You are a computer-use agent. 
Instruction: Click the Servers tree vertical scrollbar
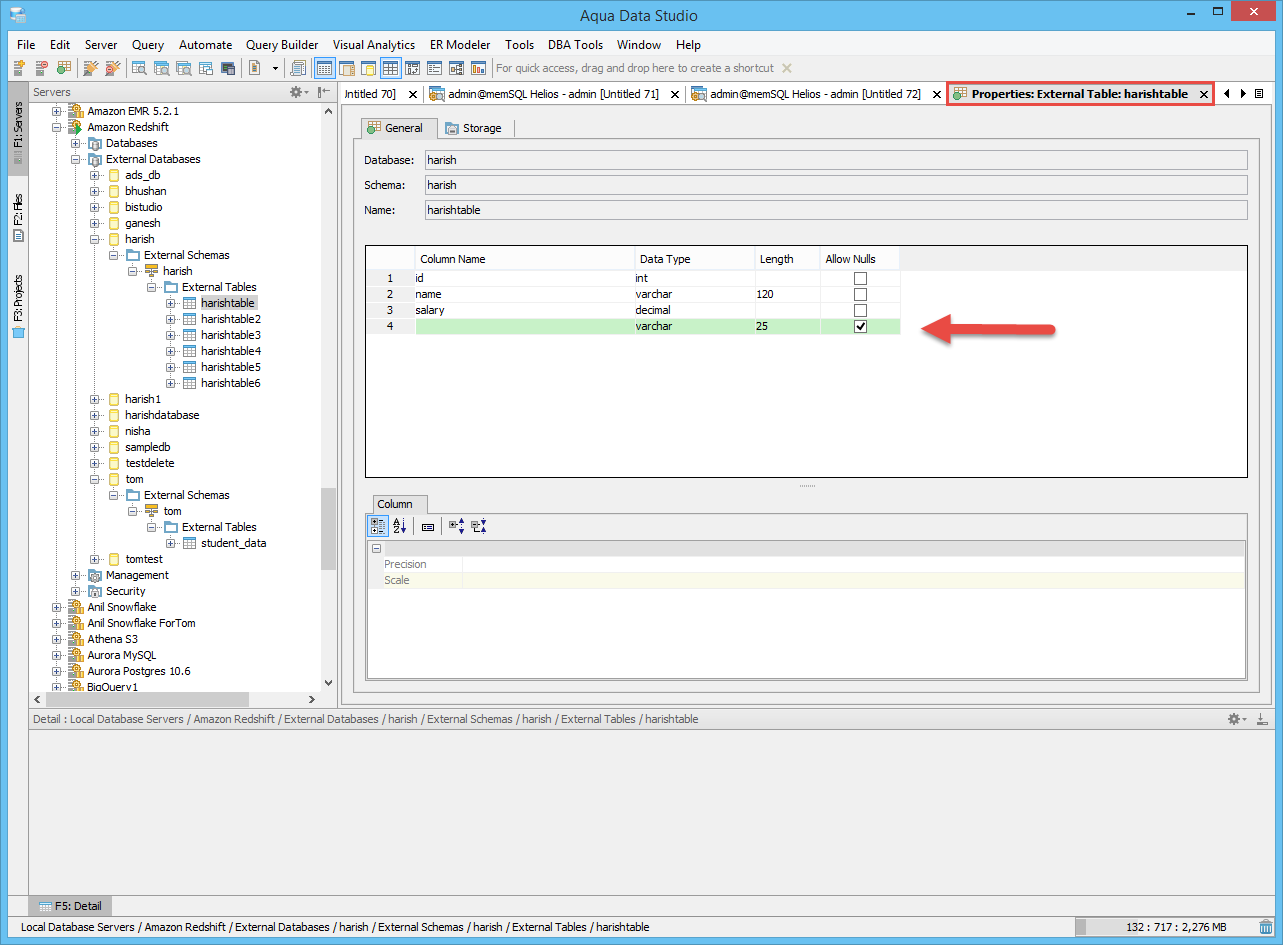click(x=328, y=529)
